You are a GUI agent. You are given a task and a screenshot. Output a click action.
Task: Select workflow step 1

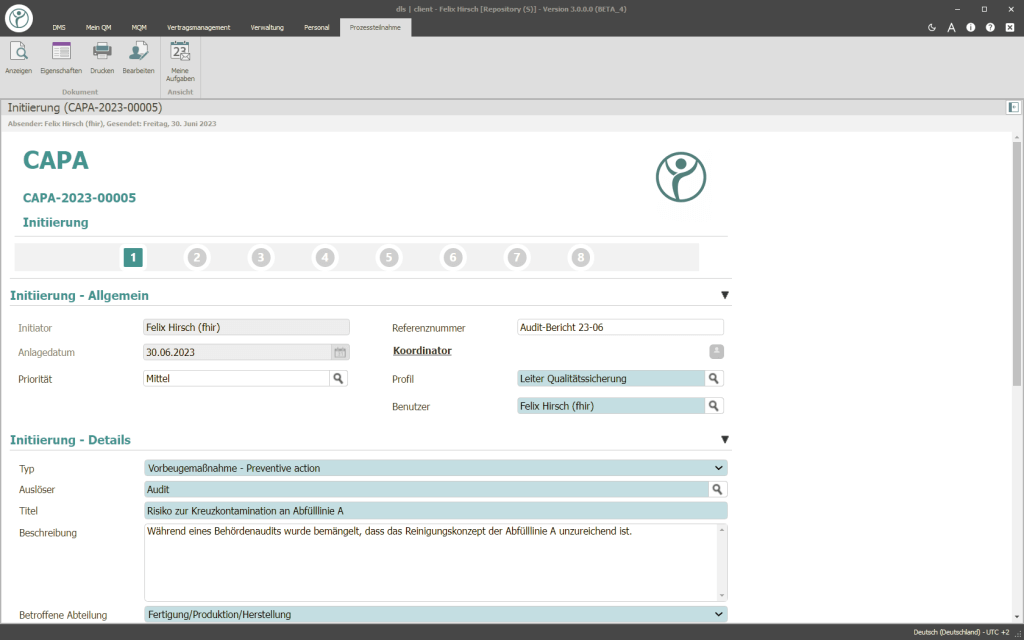click(x=133, y=257)
